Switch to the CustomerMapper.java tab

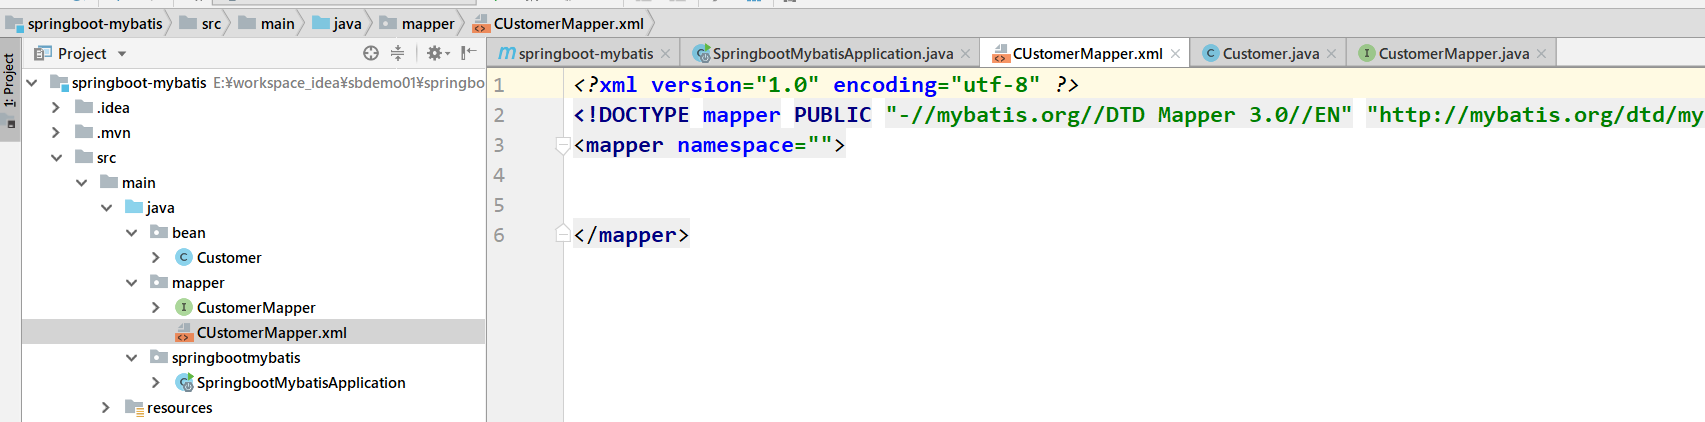[1453, 53]
